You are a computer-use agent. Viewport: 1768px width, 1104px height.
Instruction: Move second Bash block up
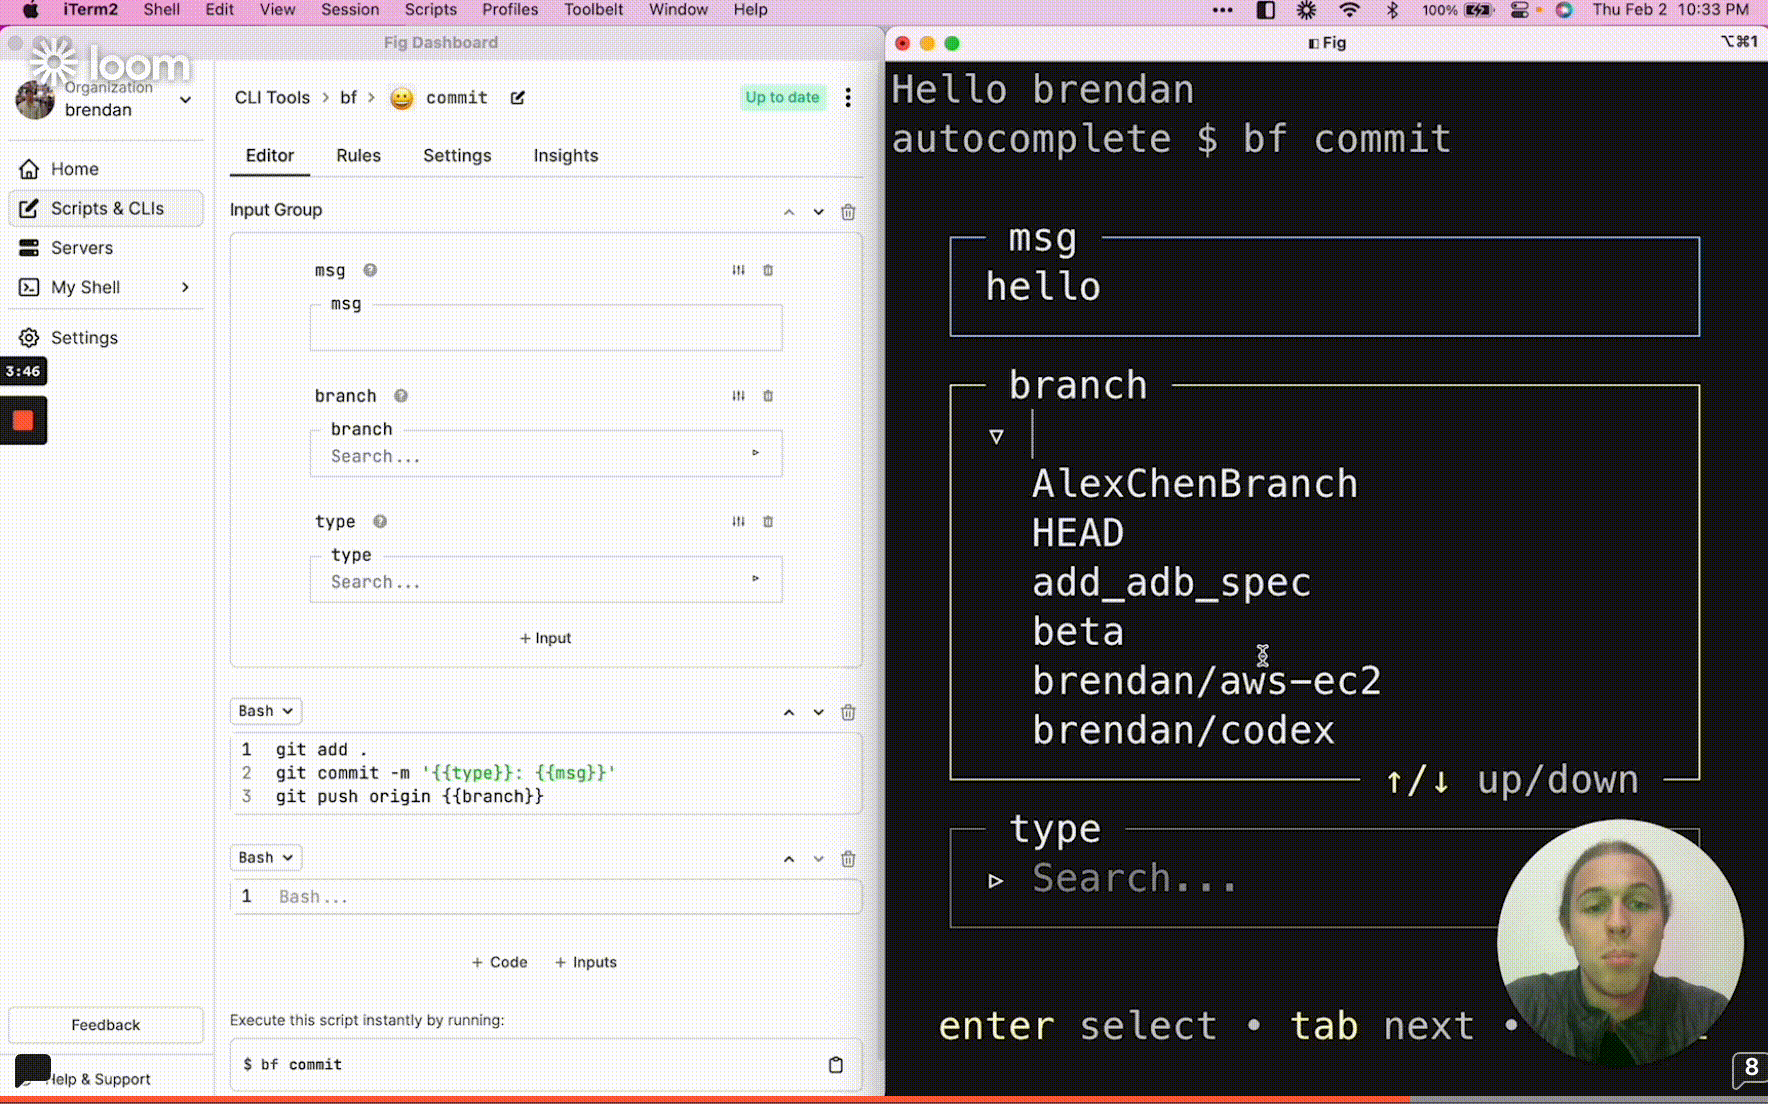point(789,859)
